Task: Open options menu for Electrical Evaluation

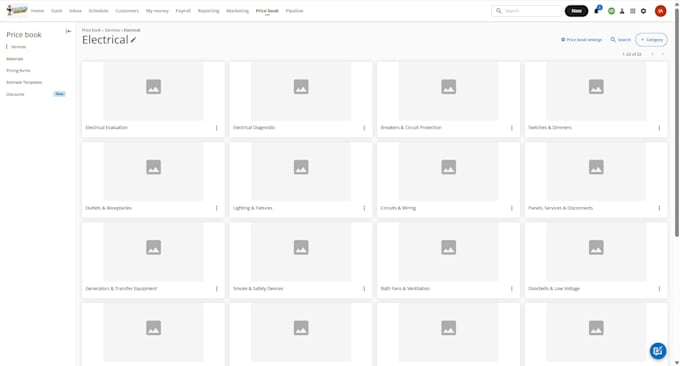Action: point(217,128)
